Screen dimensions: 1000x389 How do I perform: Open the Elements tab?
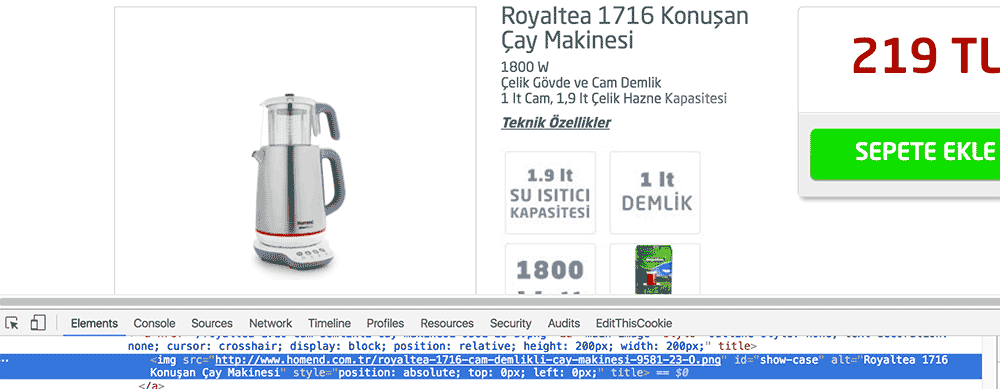tap(94, 323)
